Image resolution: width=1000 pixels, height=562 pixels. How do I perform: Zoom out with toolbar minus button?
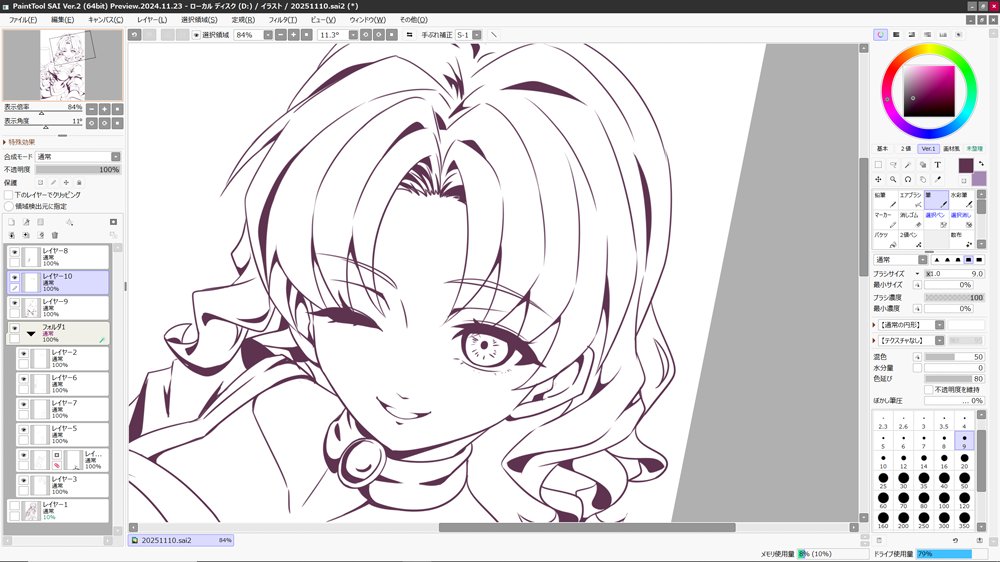tap(281, 34)
